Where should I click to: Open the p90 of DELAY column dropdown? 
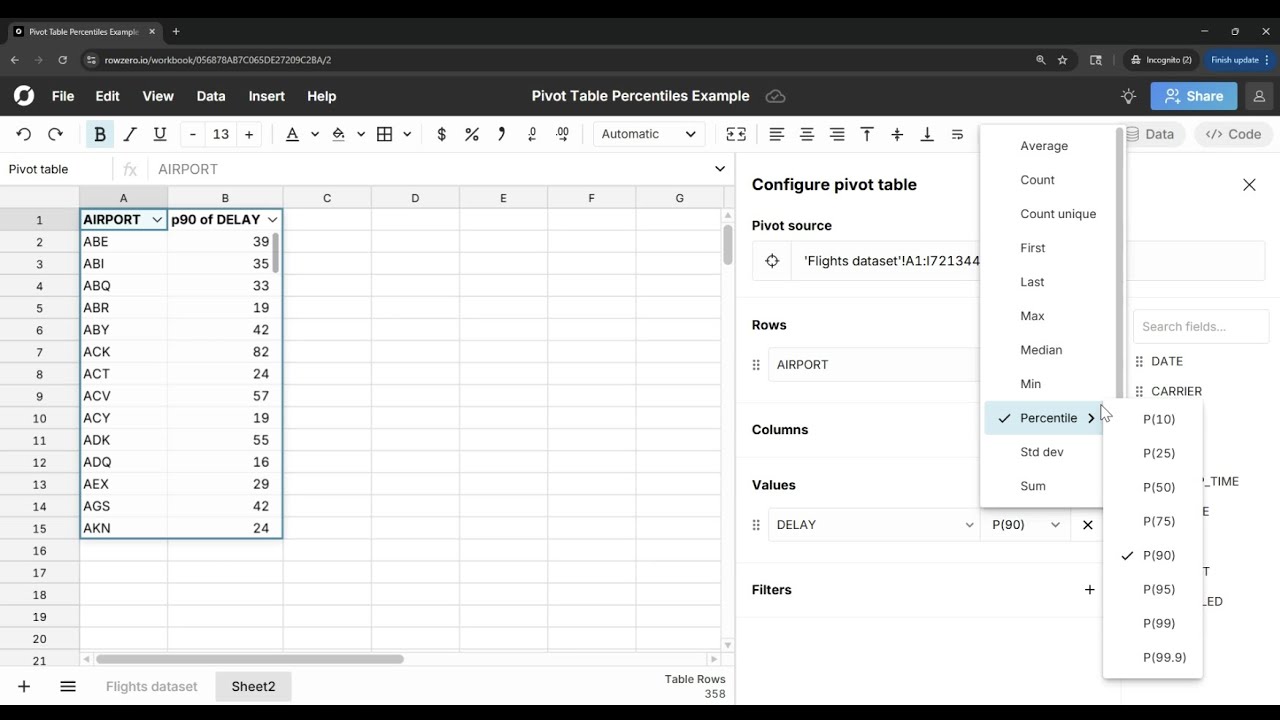click(x=272, y=219)
